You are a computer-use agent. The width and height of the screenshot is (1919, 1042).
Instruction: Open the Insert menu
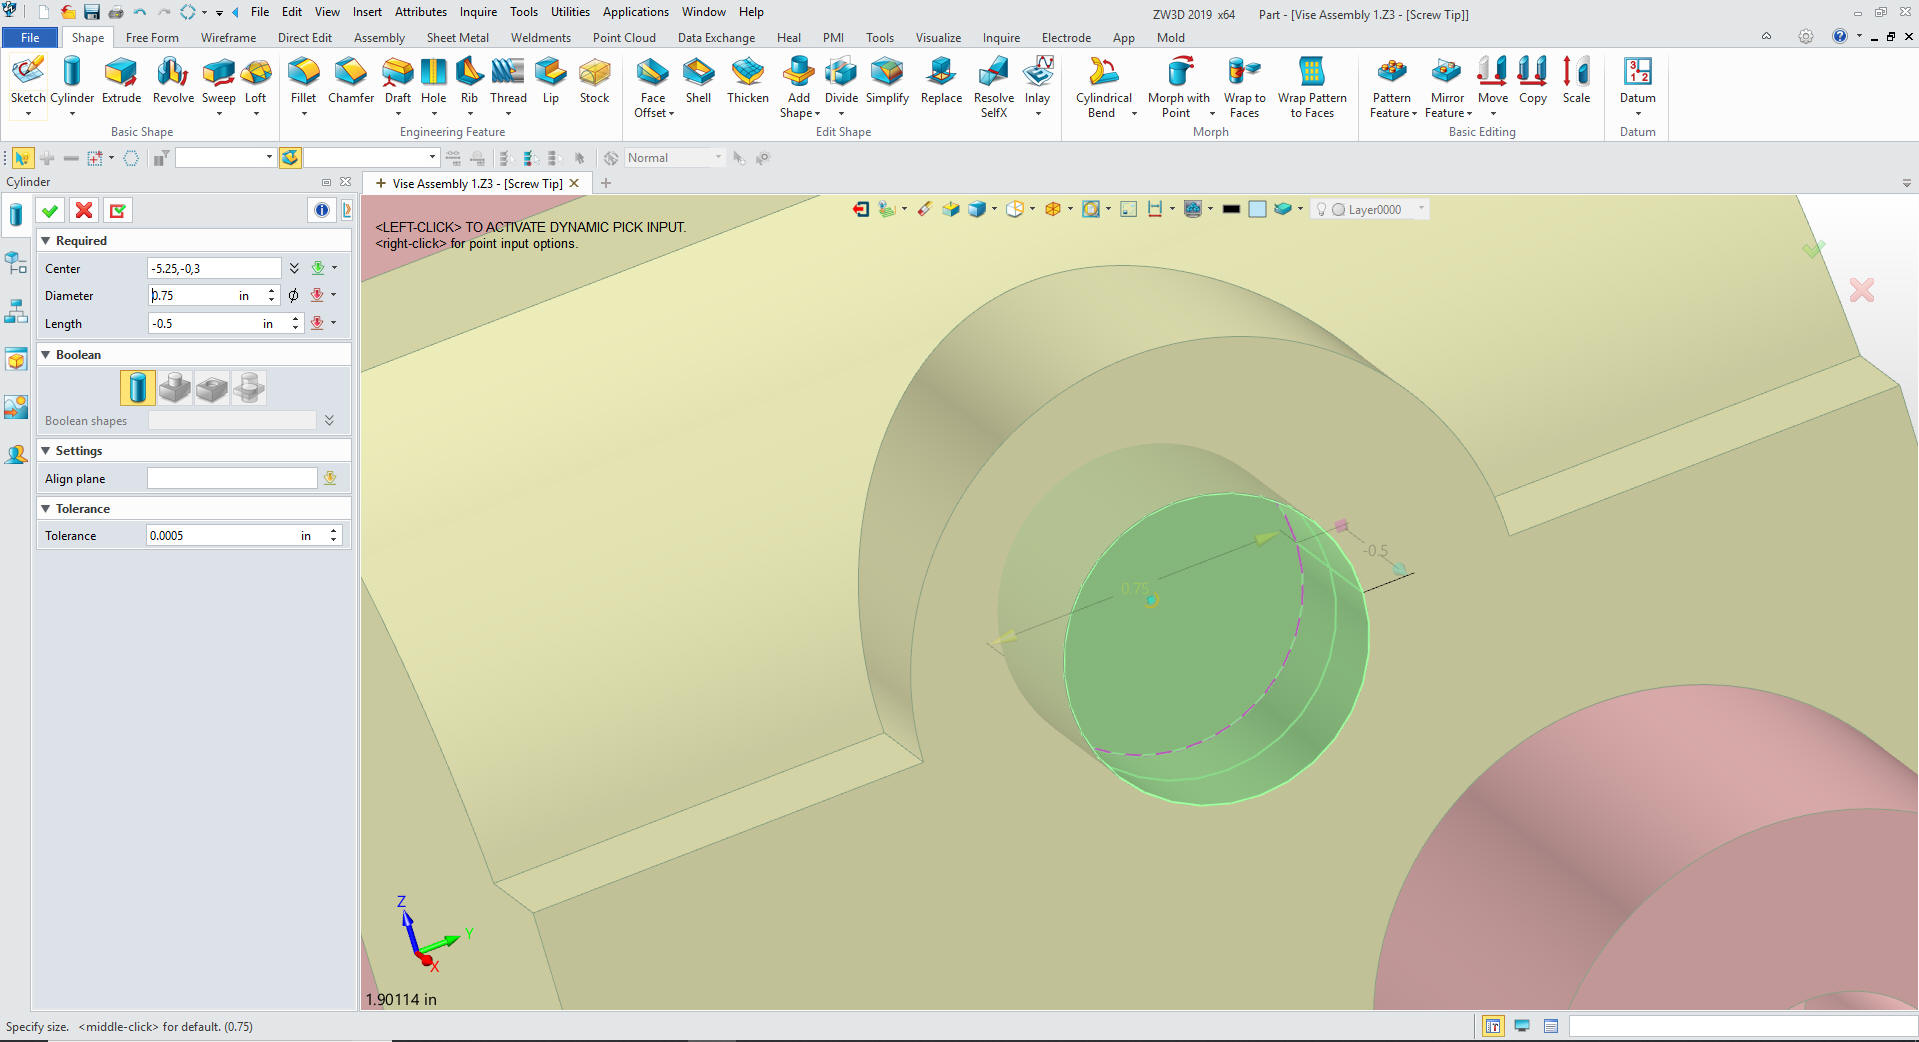[x=367, y=12]
